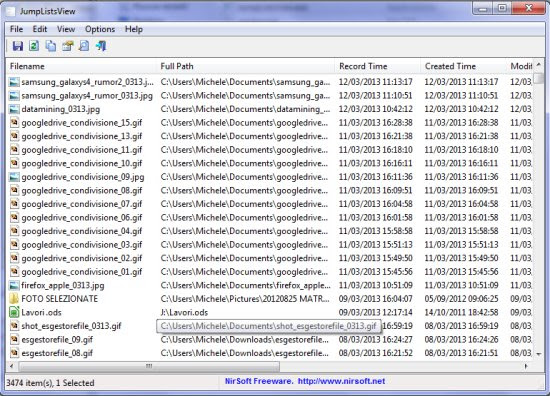The image size is (550, 396).
Task: Open the Options menu
Action: [x=100, y=29]
